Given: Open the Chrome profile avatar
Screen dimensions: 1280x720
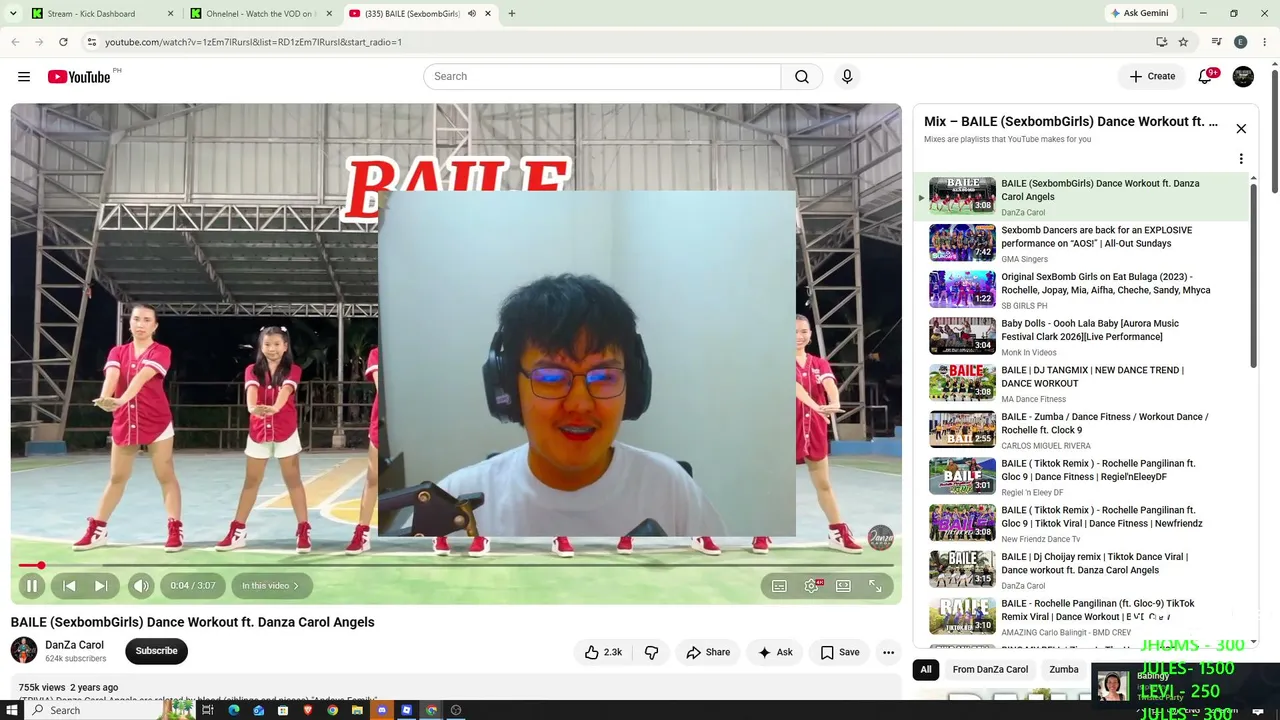Looking at the screenshot, I should 1240,42.
